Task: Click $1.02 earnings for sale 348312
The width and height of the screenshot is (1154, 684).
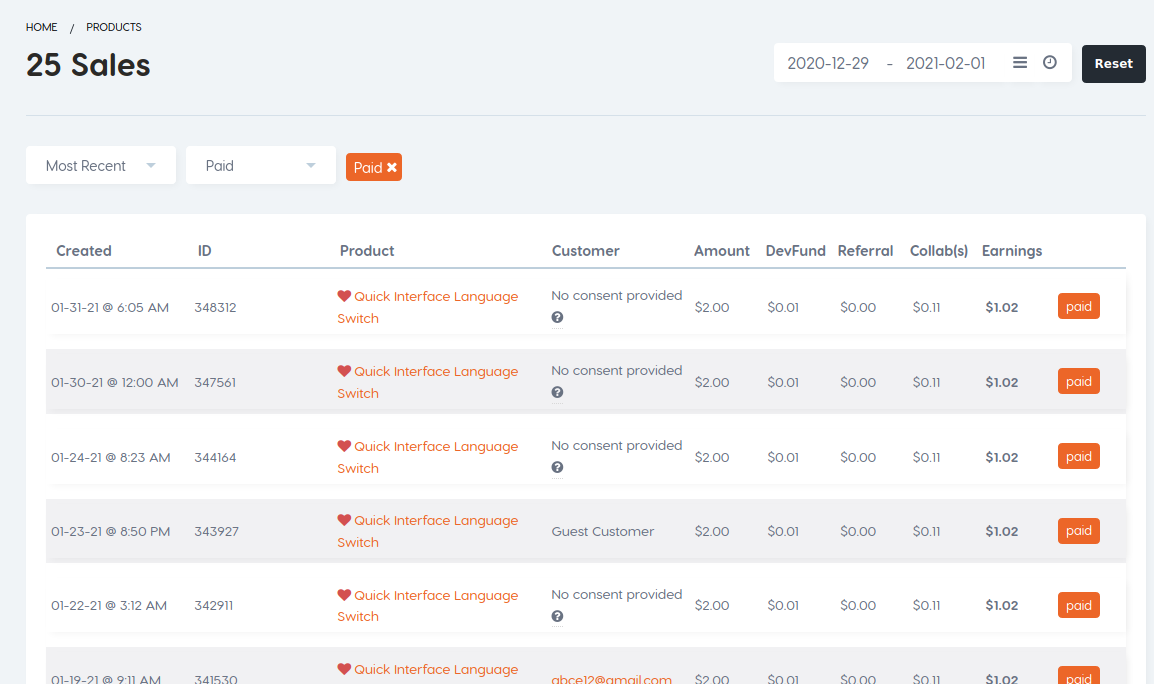Action: [1002, 308]
